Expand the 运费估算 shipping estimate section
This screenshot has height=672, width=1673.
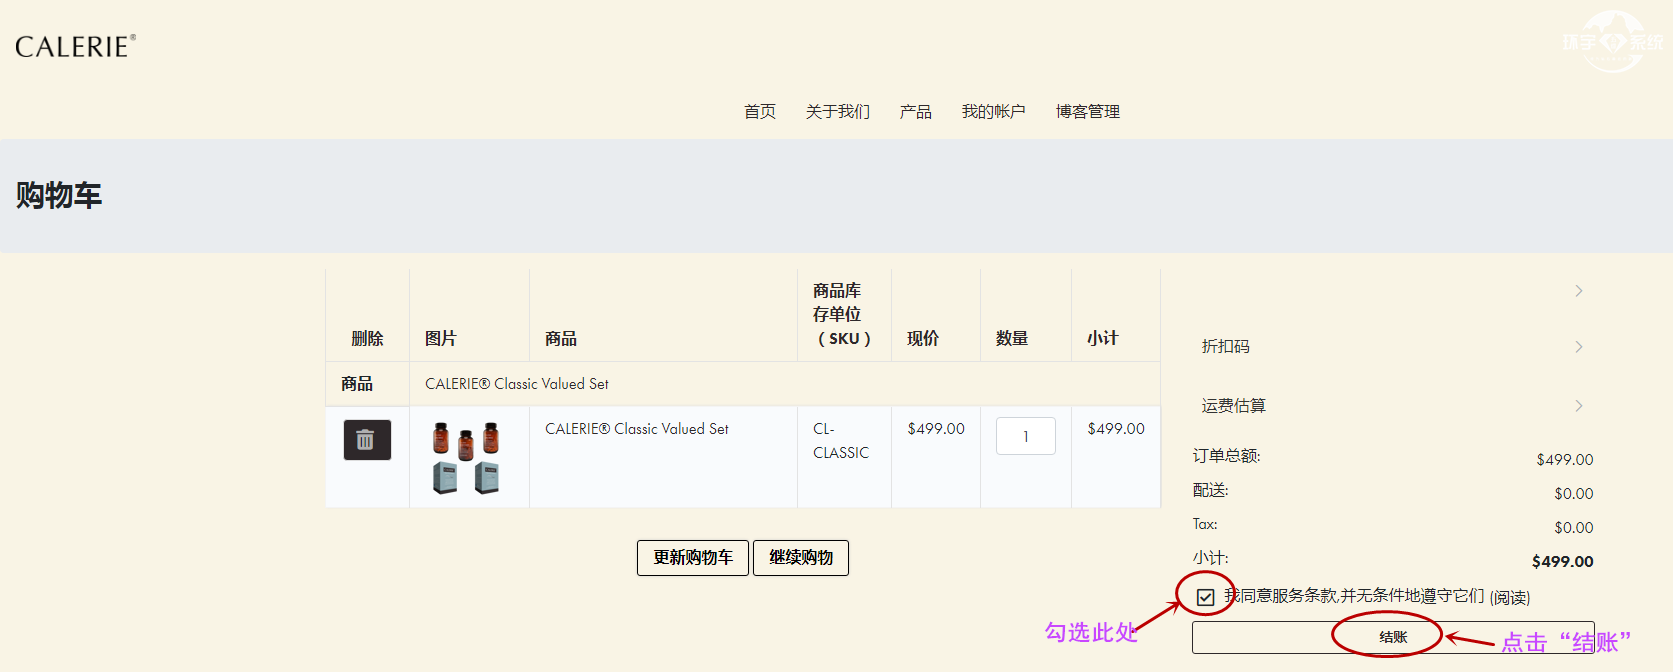pos(1392,405)
